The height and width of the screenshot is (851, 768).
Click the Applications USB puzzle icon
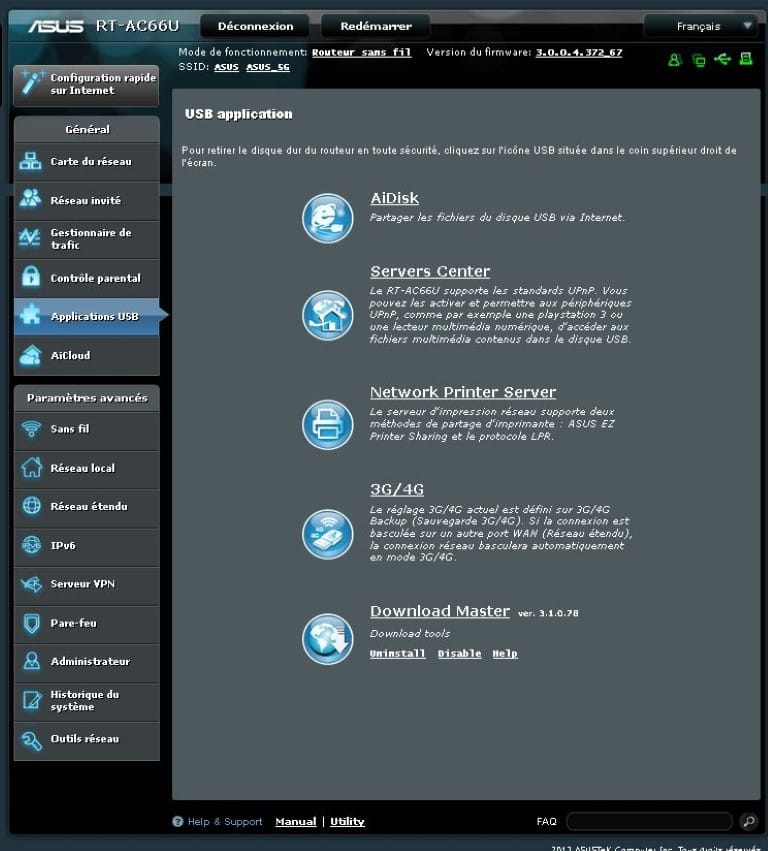pos(30,315)
